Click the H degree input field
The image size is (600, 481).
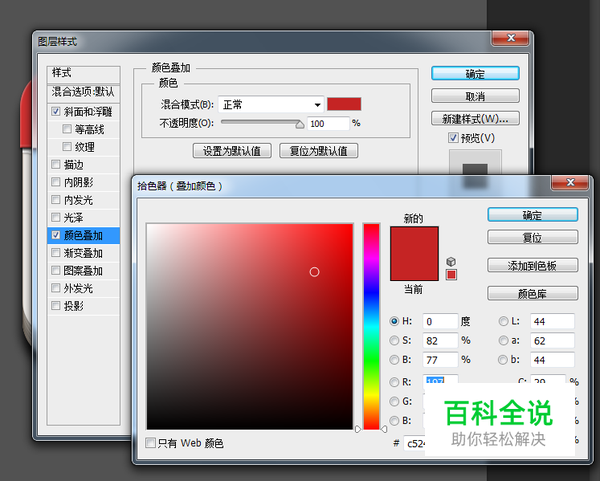pos(440,321)
